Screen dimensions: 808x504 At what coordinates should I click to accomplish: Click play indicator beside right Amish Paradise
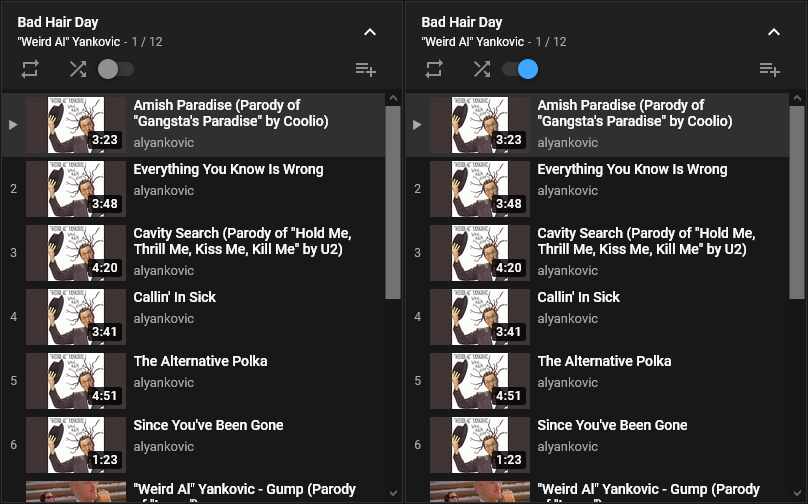[x=417, y=125]
